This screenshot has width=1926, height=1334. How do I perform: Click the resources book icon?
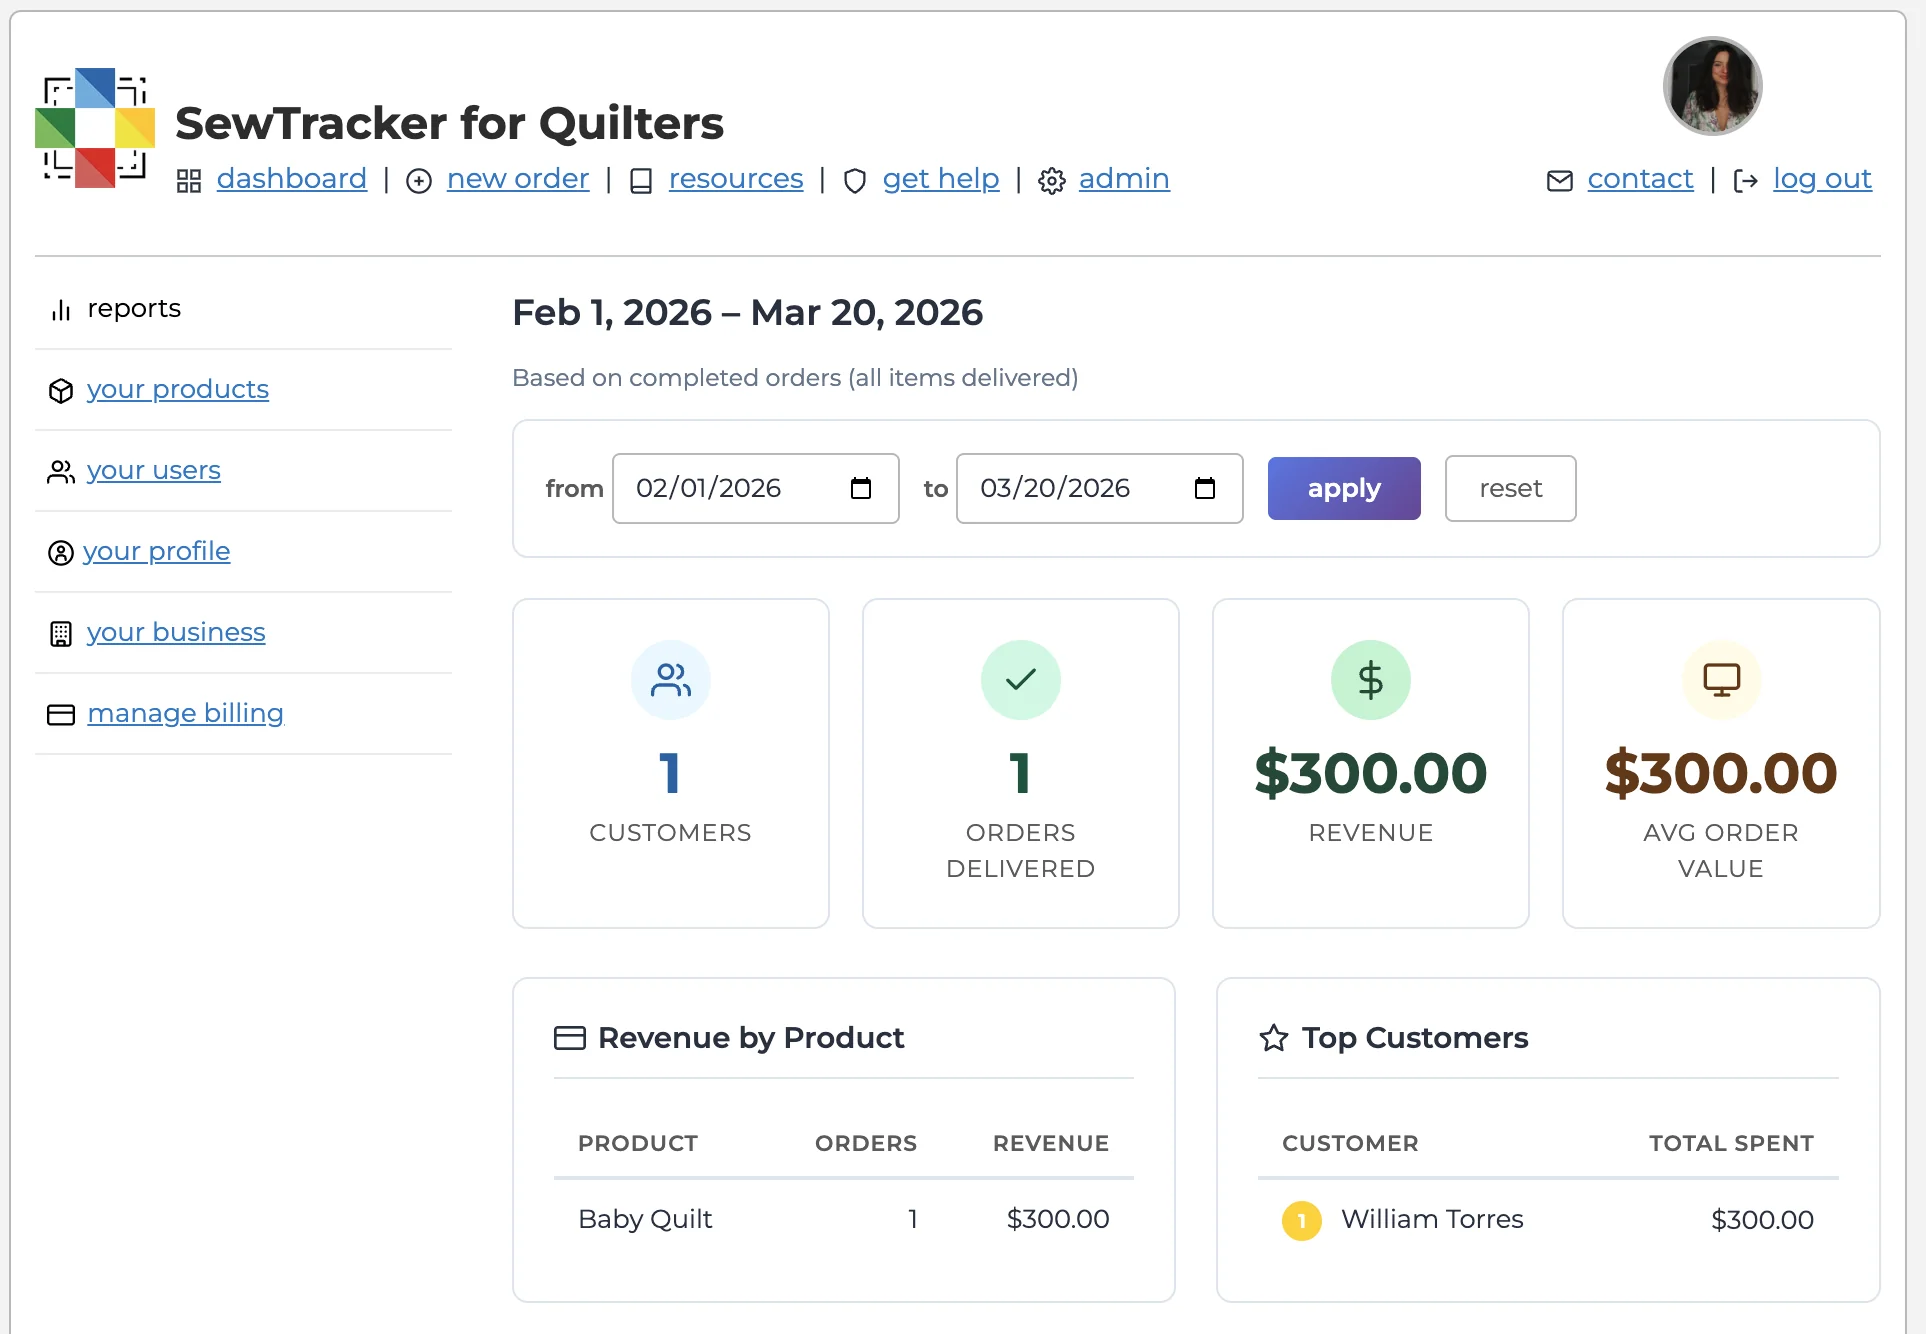[641, 181]
